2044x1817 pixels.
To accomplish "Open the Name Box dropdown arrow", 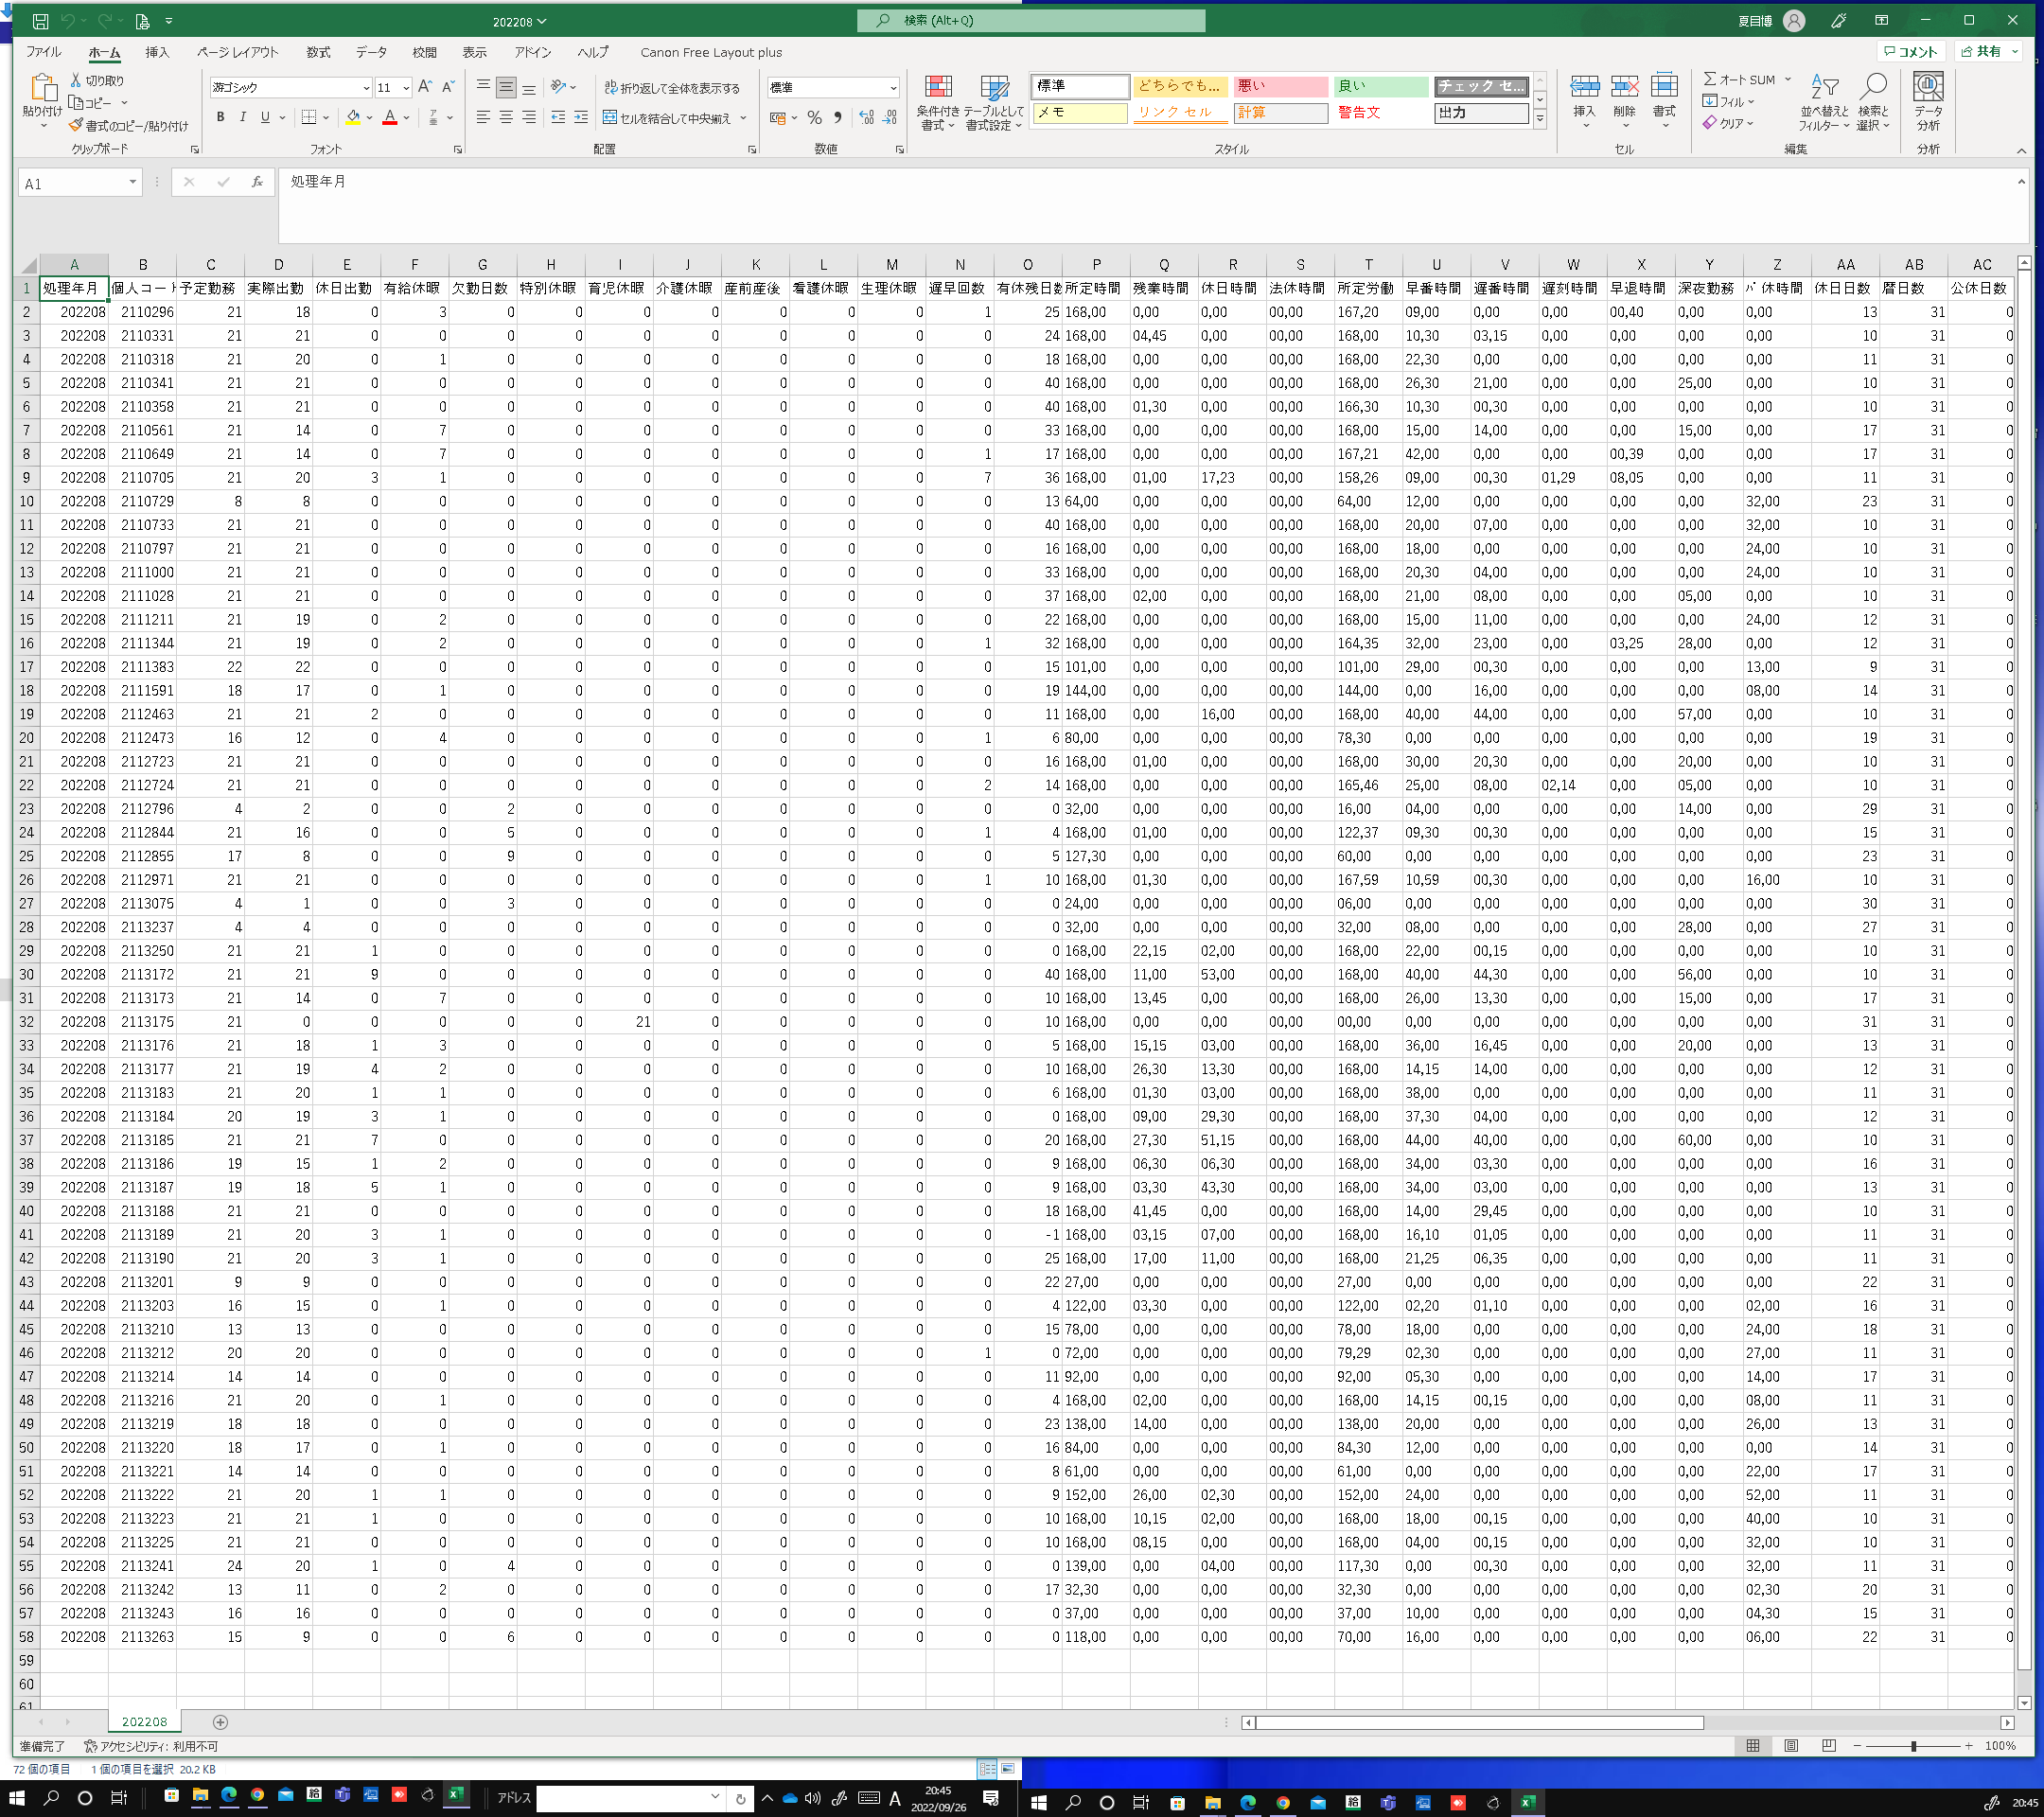I will [x=132, y=182].
